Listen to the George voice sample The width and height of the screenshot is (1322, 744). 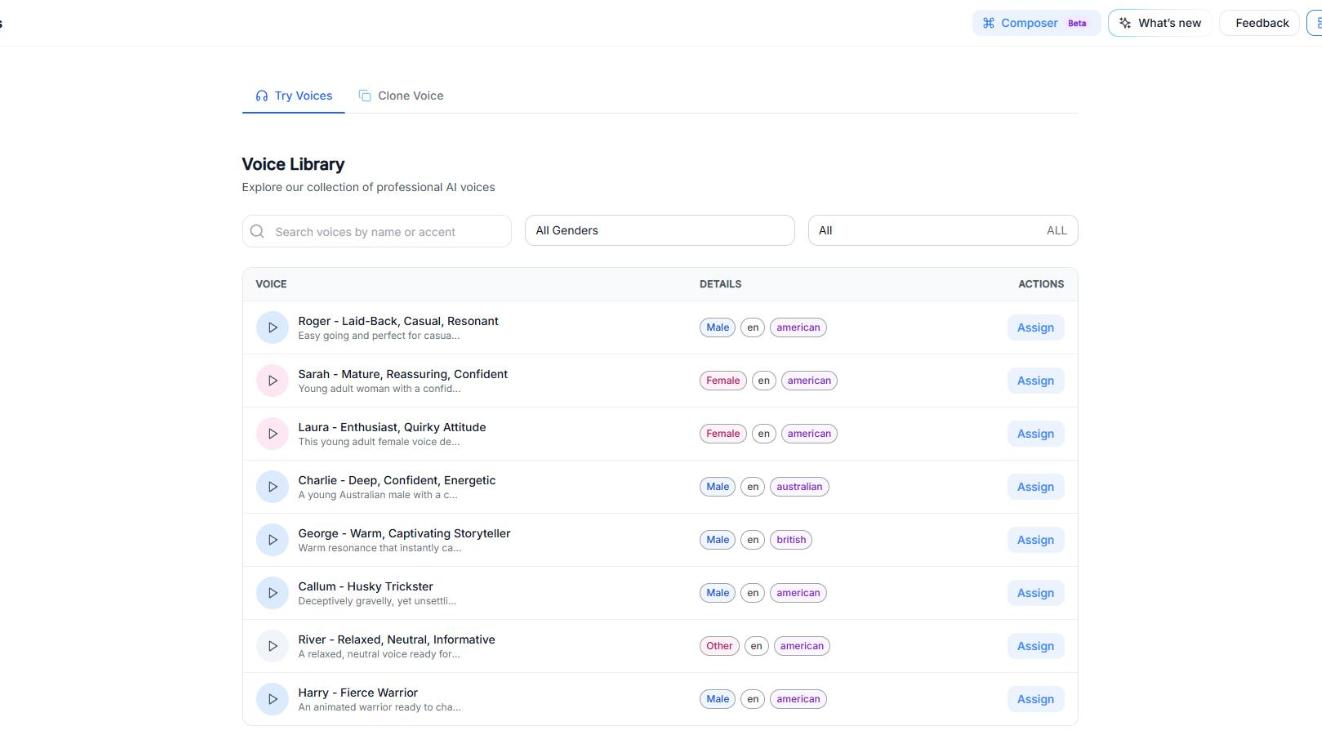[272, 540]
